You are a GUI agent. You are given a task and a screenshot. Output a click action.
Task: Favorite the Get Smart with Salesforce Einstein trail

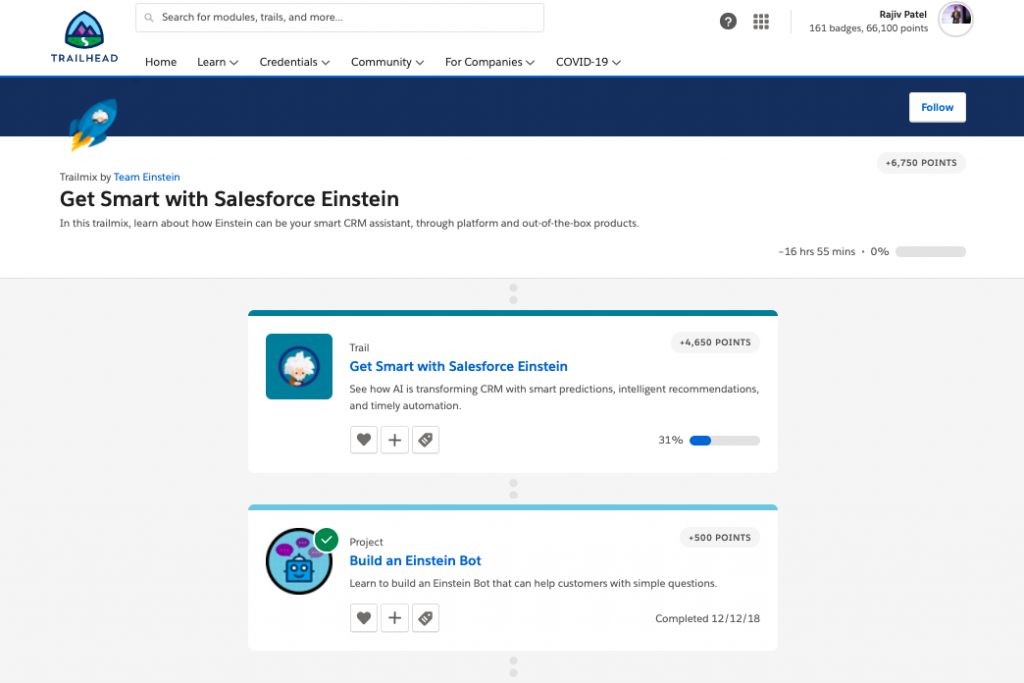click(364, 440)
